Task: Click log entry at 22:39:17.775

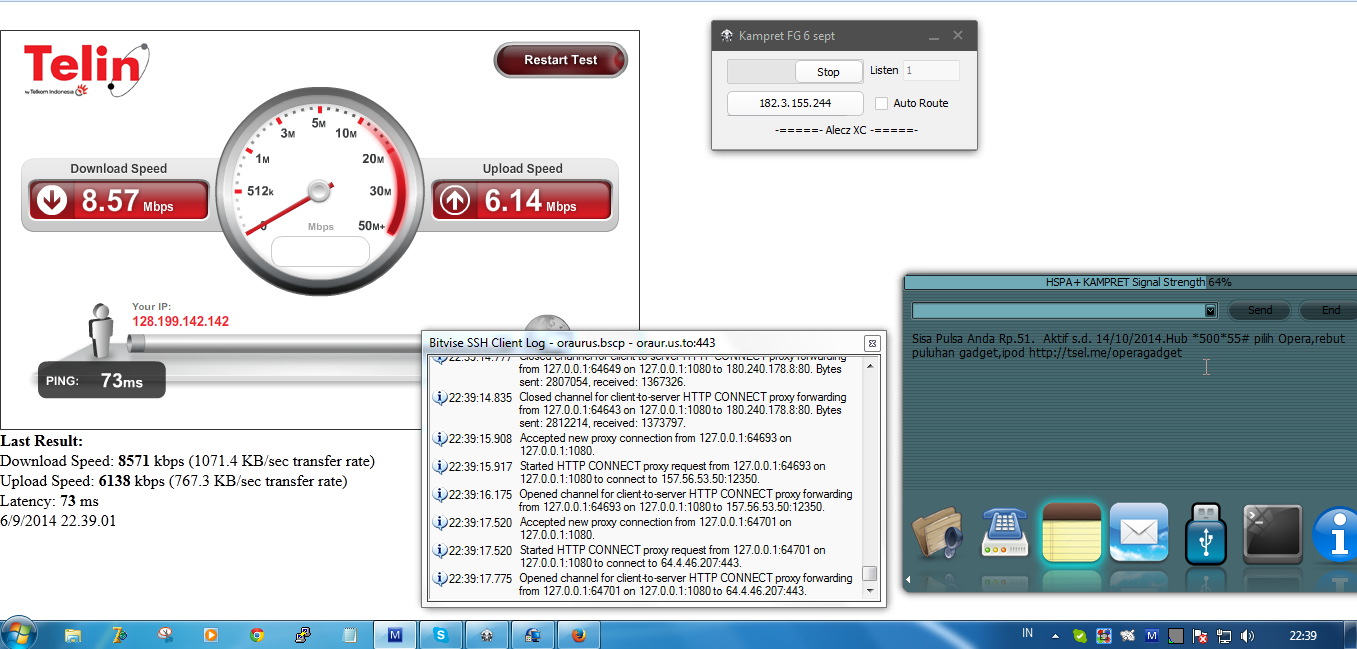Action: point(644,584)
